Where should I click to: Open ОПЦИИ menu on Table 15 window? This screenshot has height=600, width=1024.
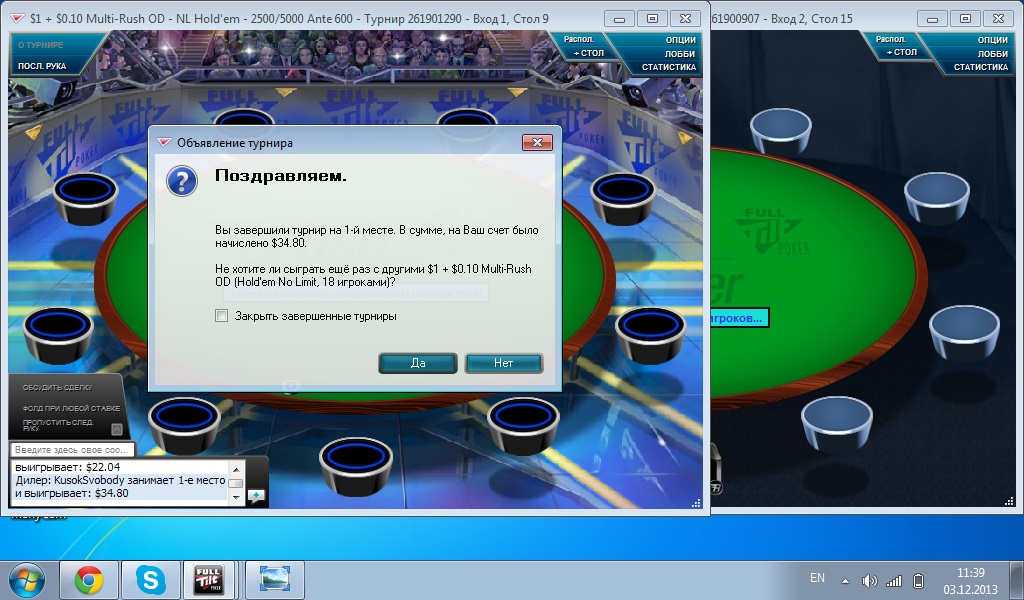point(993,40)
